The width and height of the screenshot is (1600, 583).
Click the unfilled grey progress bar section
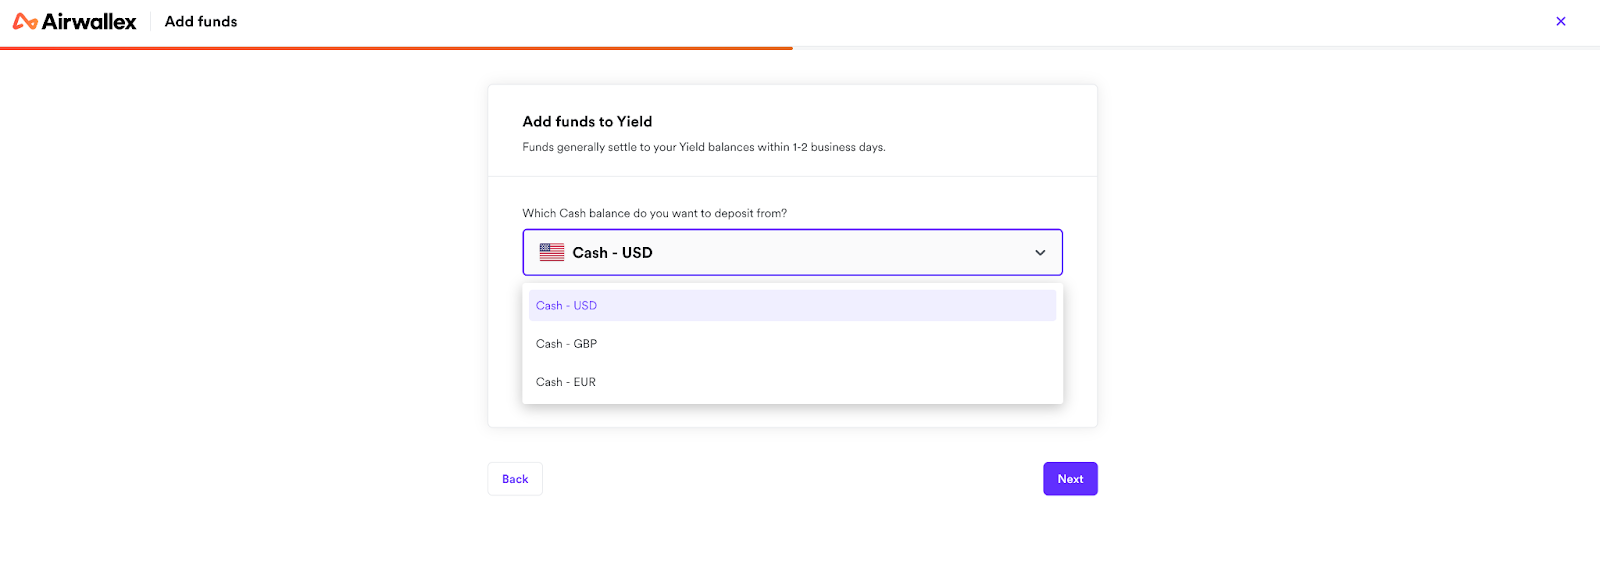pyautogui.click(x=1196, y=48)
